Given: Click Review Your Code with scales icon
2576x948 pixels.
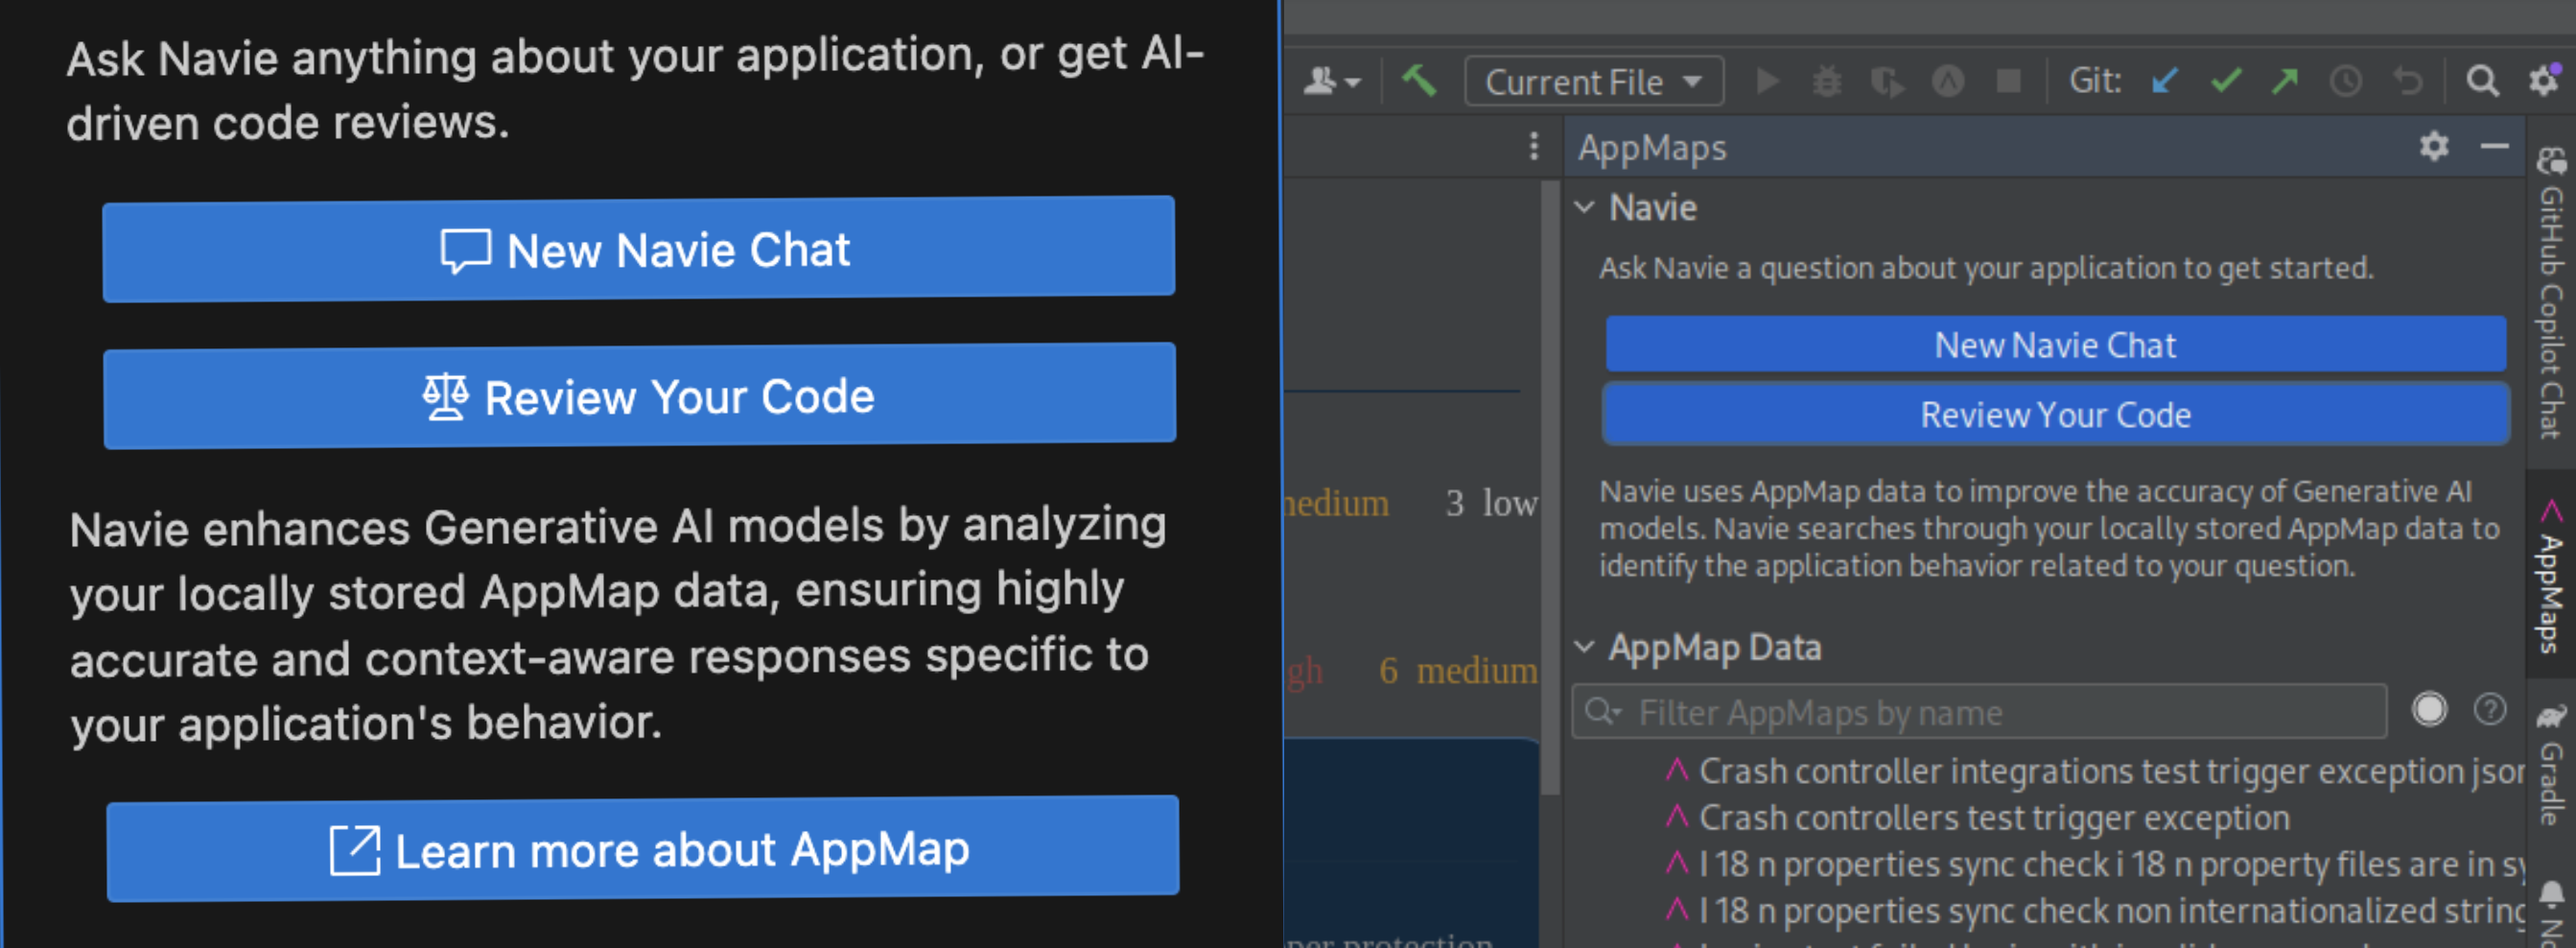Looking at the screenshot, I should 640,396.
